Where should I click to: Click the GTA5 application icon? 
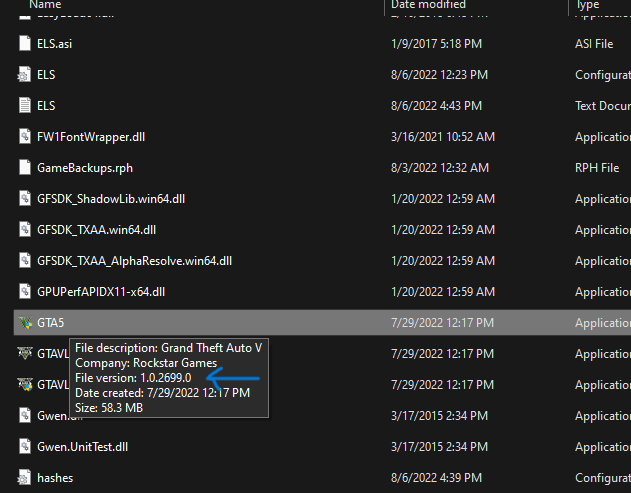tap(25, 323)
